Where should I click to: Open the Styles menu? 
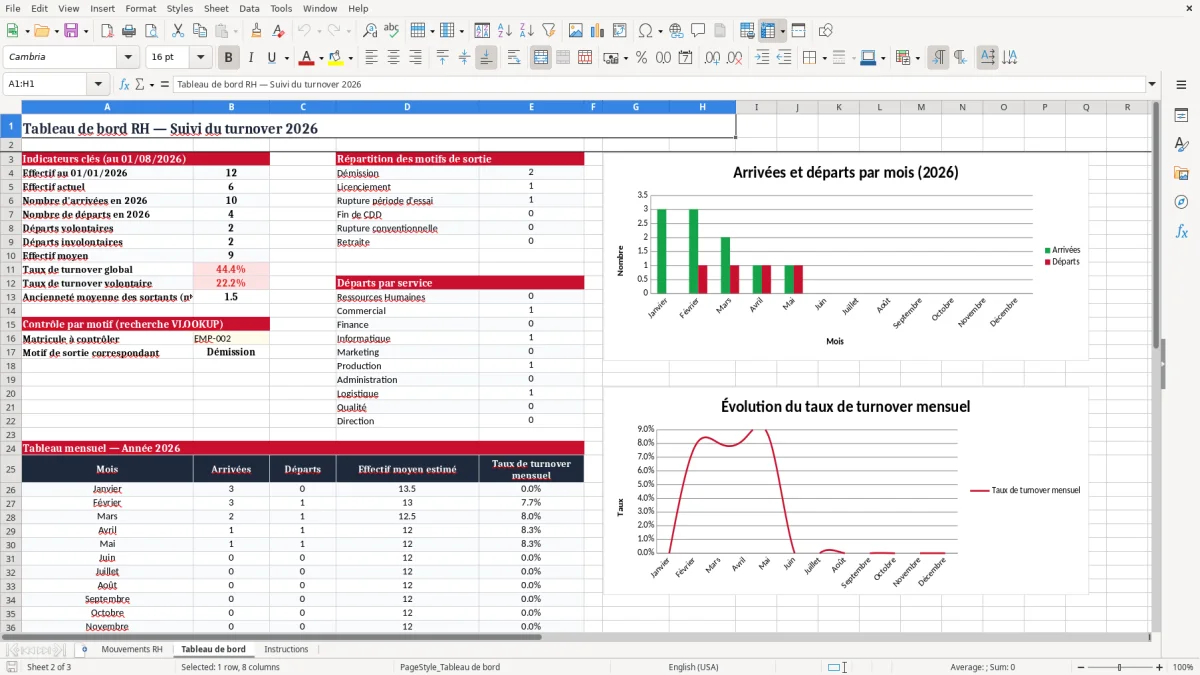[x=180, y=8]
